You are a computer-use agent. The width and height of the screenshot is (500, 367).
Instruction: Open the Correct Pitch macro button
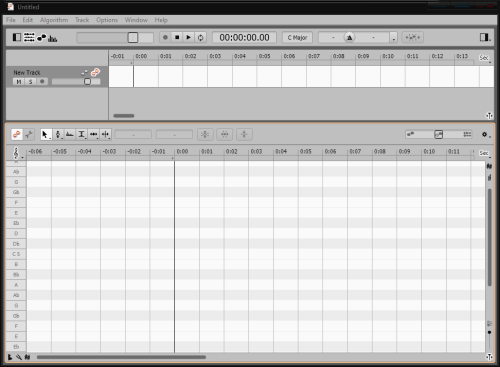[205, 134]
